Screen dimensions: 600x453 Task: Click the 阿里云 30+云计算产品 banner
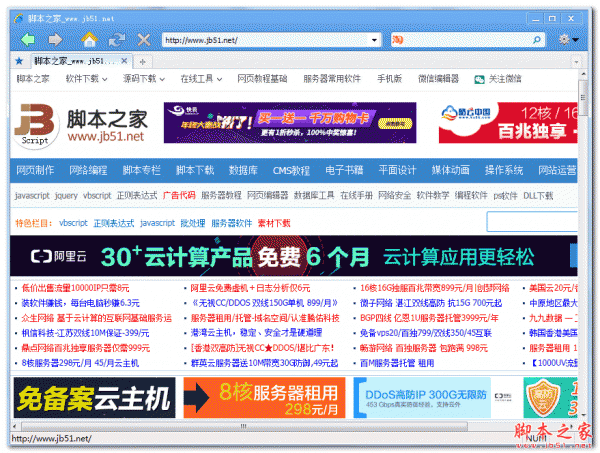293,256
